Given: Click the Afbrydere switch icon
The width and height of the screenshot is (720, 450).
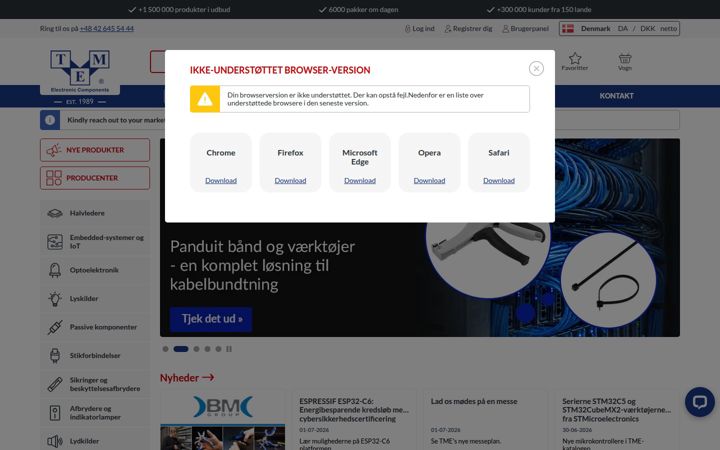Looking at the screenshot, I should tap(55, 413).
